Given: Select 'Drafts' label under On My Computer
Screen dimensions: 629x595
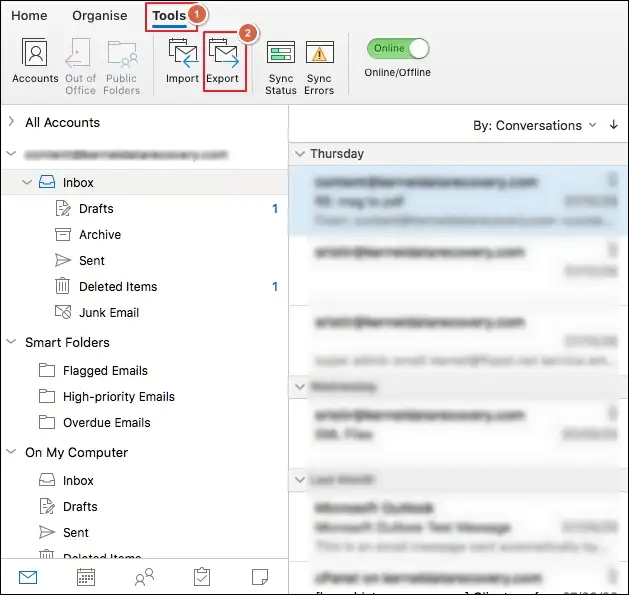Looking at the screenshot, I should tap(80, 506).
